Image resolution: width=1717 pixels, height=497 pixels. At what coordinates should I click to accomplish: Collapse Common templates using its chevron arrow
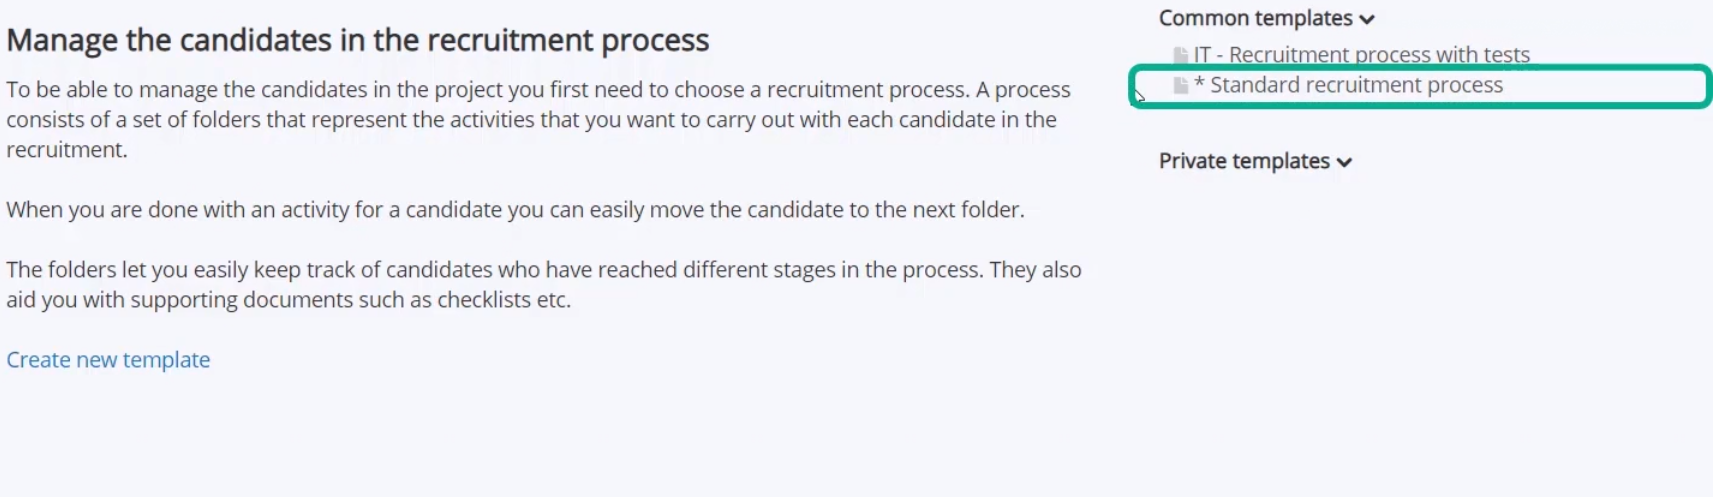click(1367, 19)
